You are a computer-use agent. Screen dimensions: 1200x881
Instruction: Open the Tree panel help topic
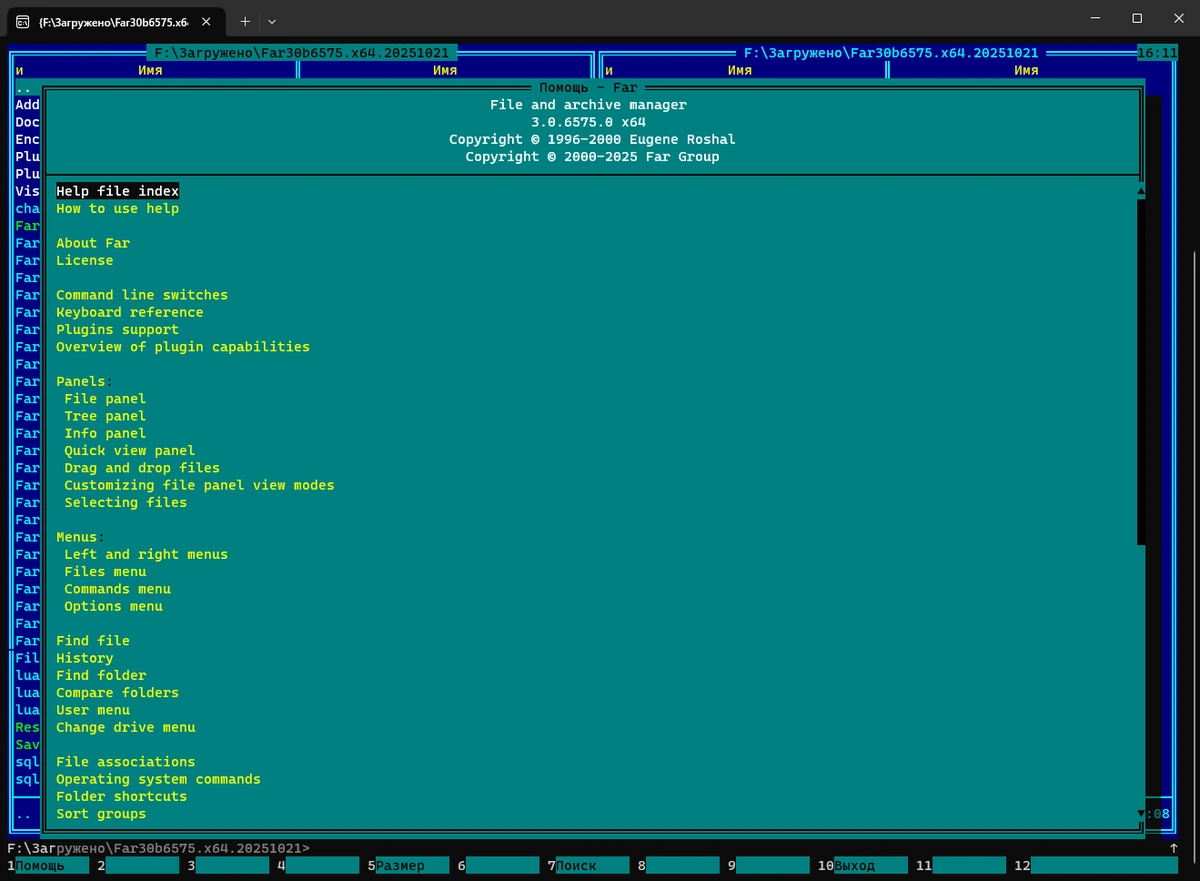pos(105,416)
